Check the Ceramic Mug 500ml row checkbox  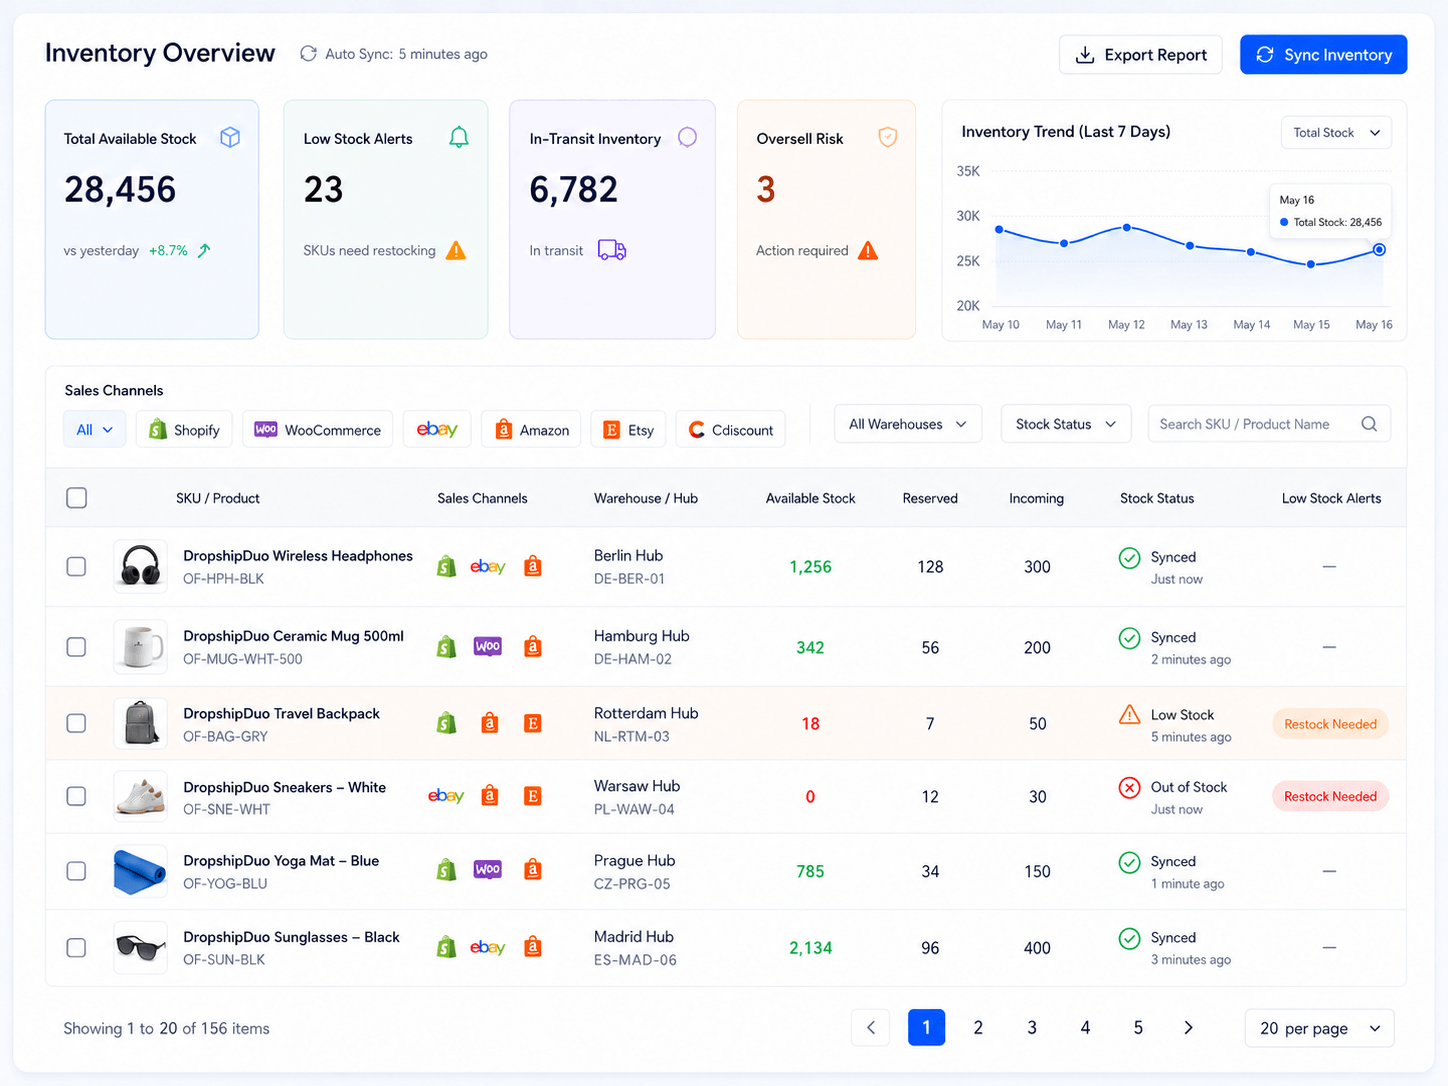(x=76, y=647)
